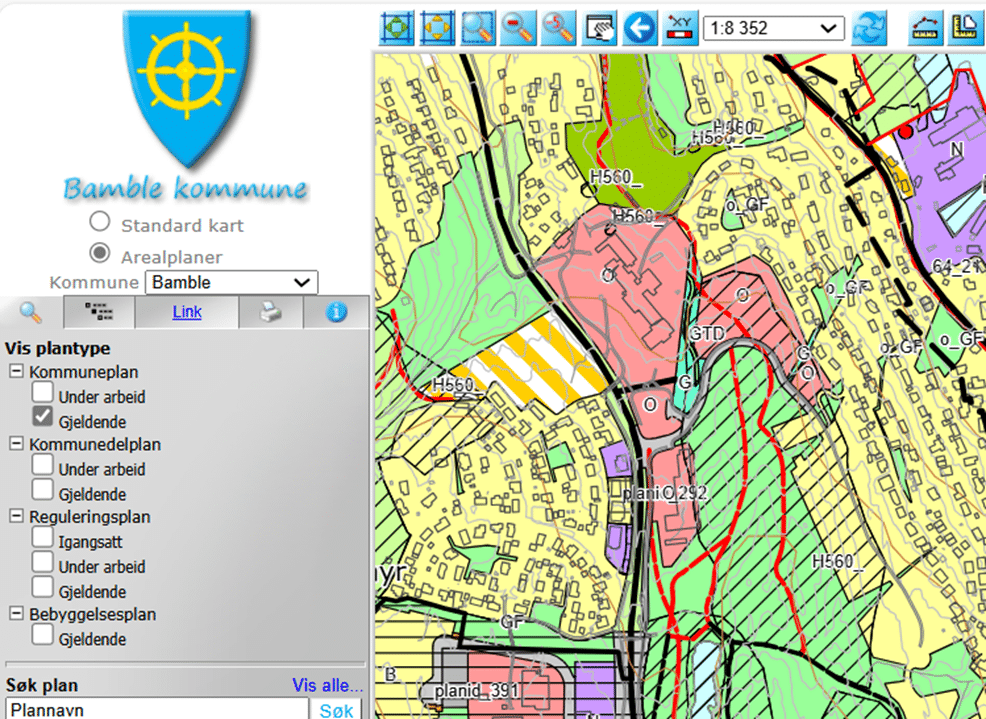Check Gjeldende under Bebyggelsesplan

click(43, 635)
